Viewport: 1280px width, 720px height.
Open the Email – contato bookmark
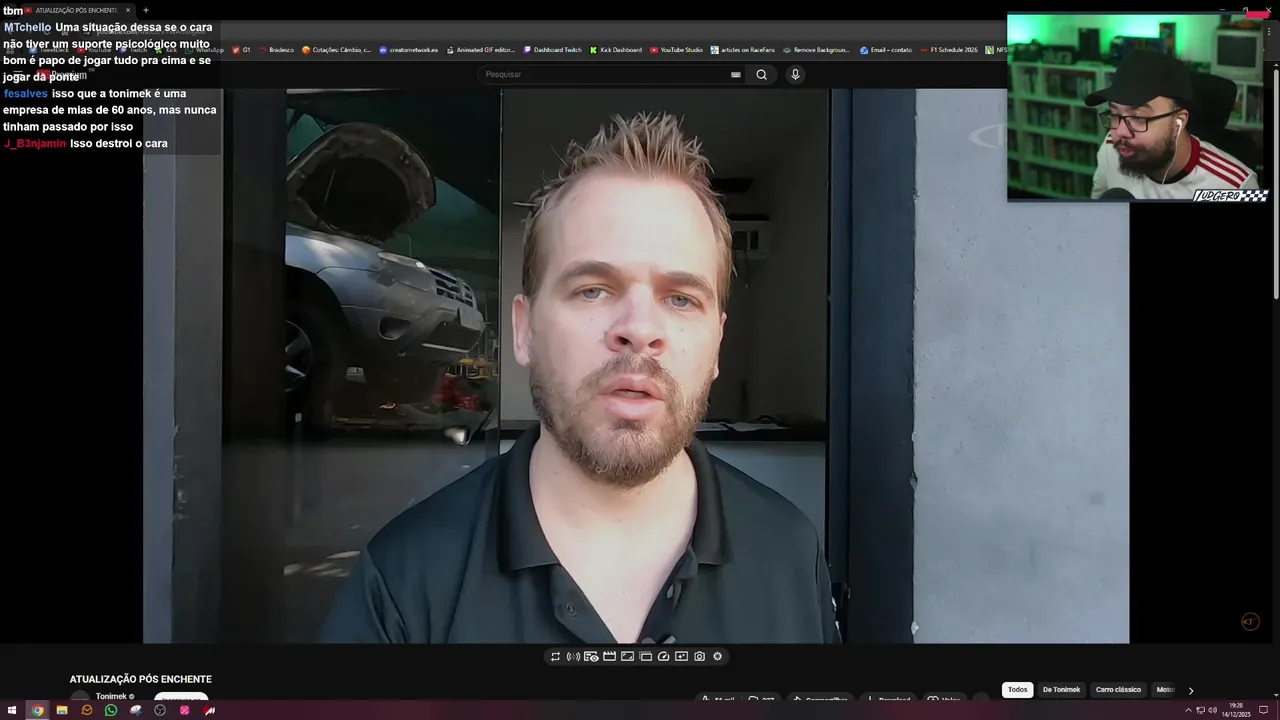[886, 50]
